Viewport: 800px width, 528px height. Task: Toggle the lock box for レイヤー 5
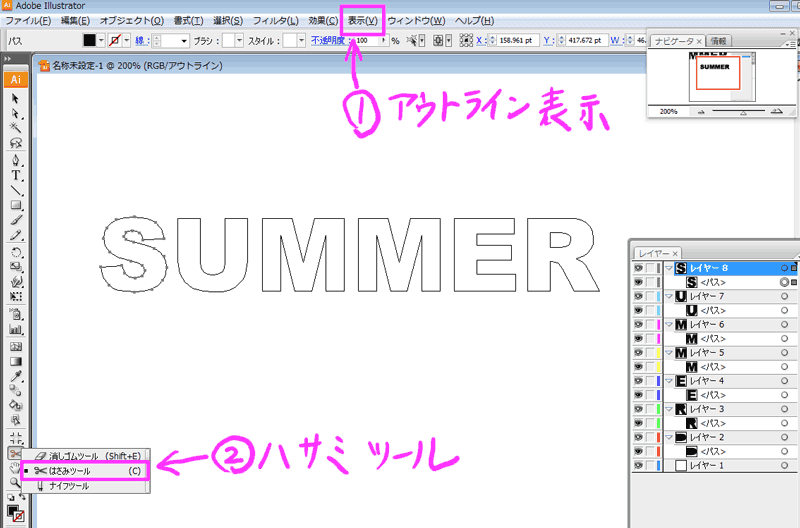coord(652,353)
